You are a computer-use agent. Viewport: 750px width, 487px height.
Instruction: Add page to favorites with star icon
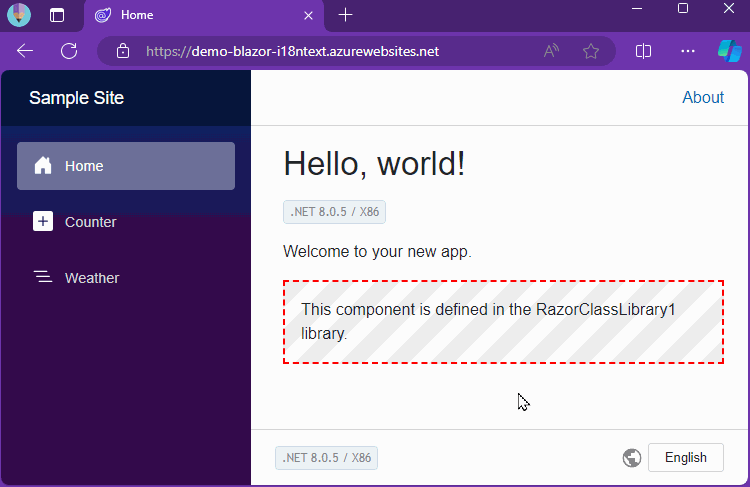(x=591, y=51)
